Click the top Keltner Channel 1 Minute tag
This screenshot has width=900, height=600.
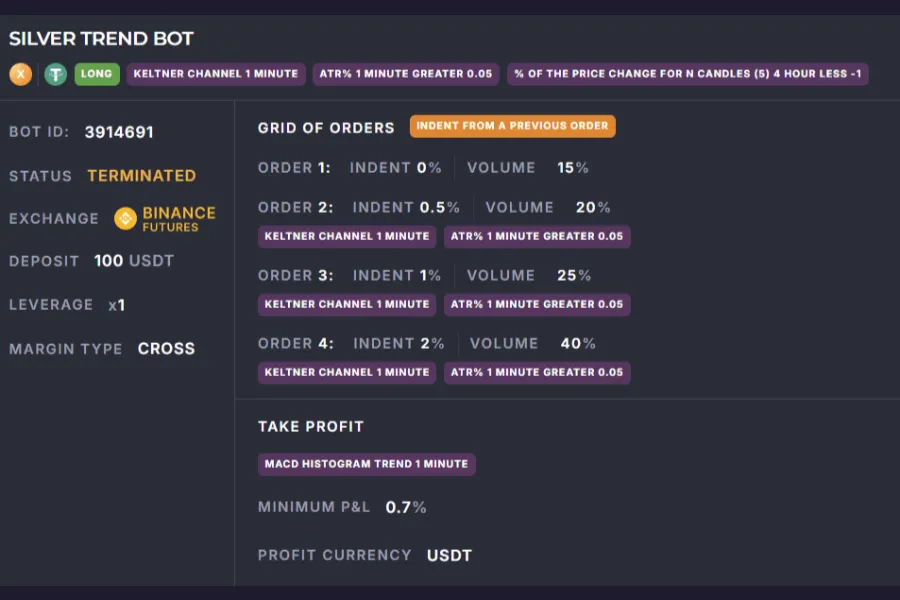pyautogui.click(x=215, y=74)
